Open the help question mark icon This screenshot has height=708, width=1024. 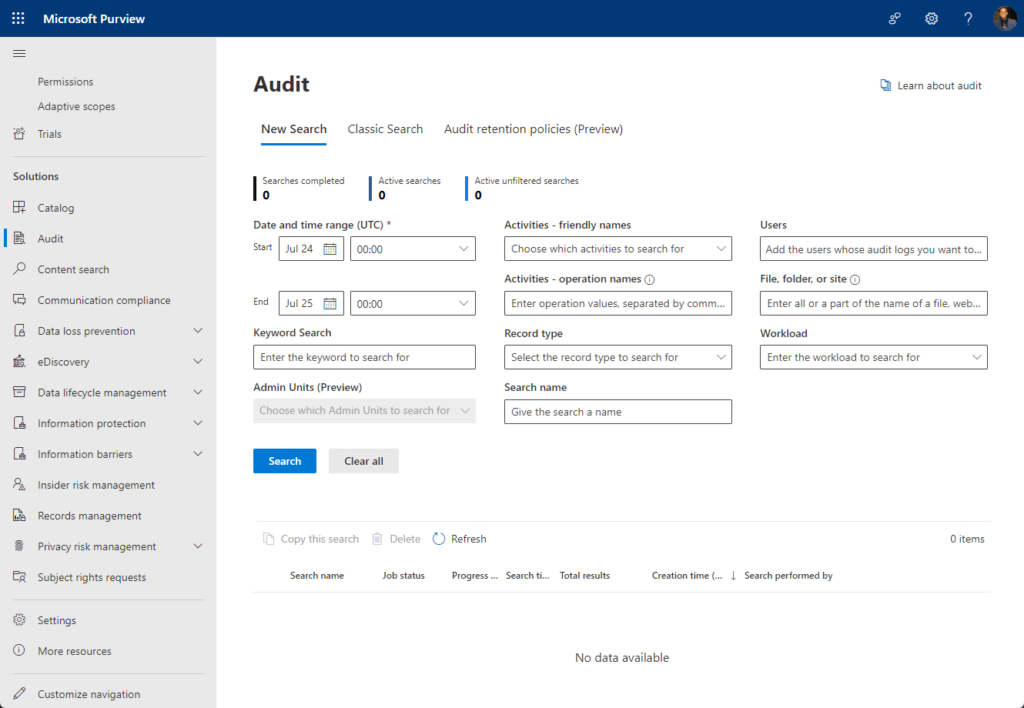pyautogui.click(x=968, y=18)
